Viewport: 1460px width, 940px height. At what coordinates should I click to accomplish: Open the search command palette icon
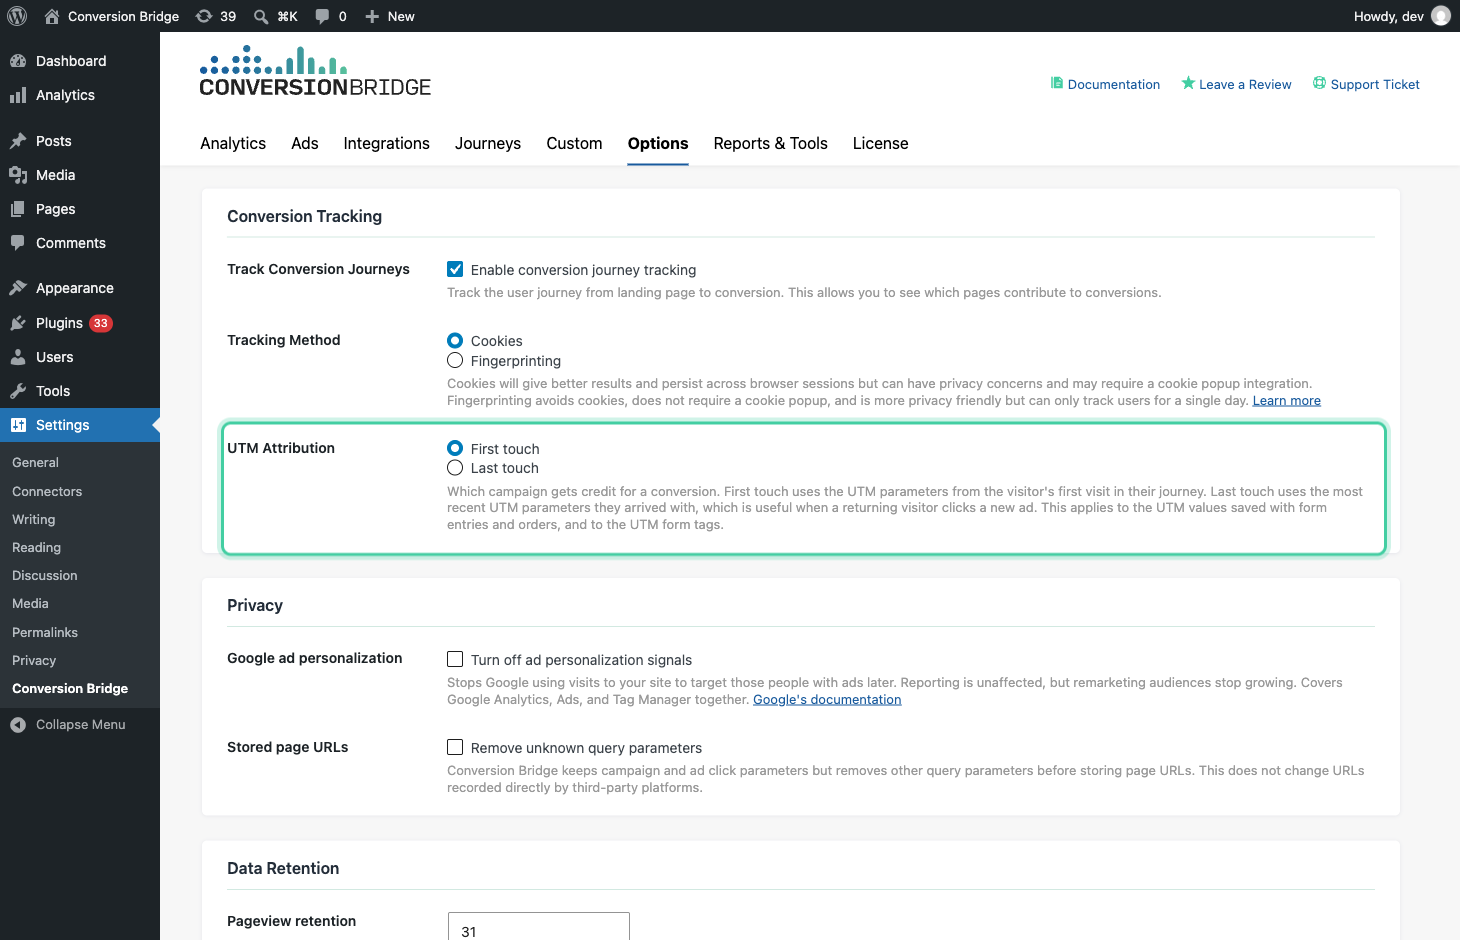[x=261, y=16]
